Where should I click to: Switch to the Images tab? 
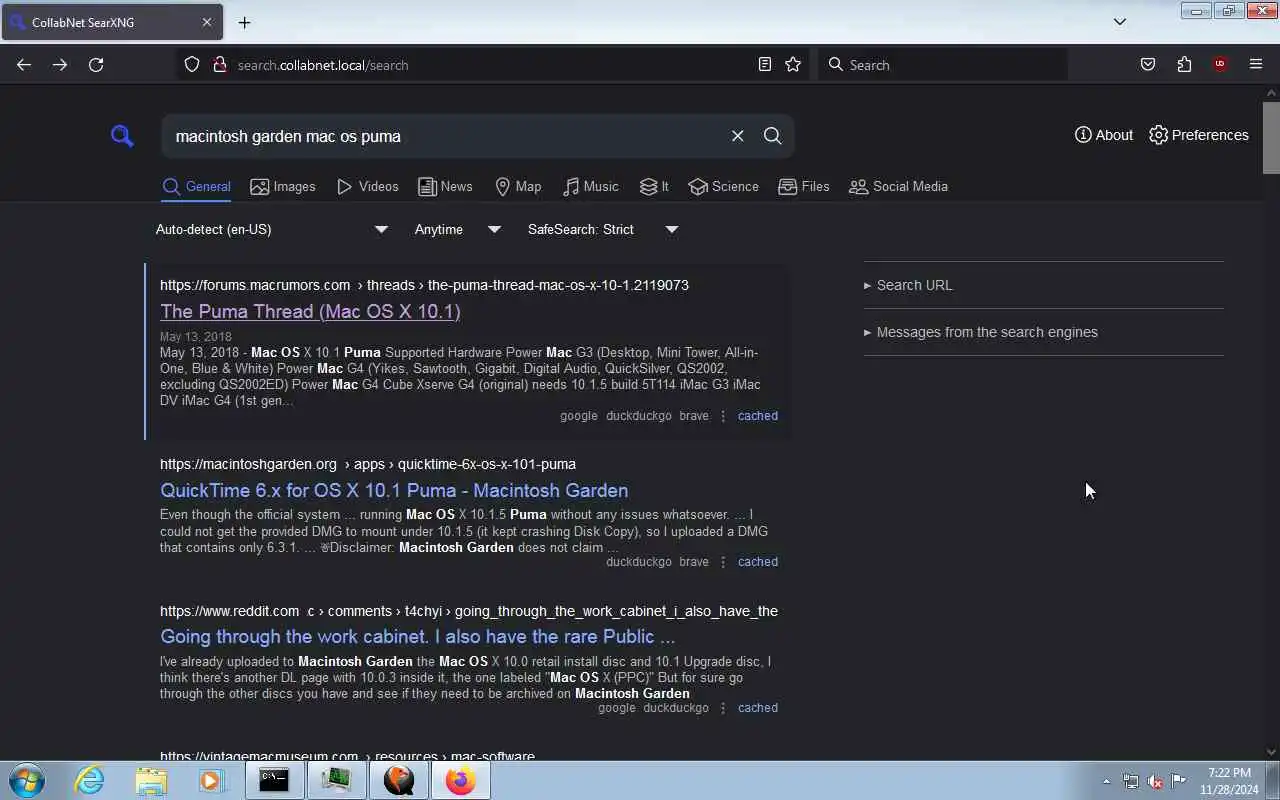pos(283,187)
